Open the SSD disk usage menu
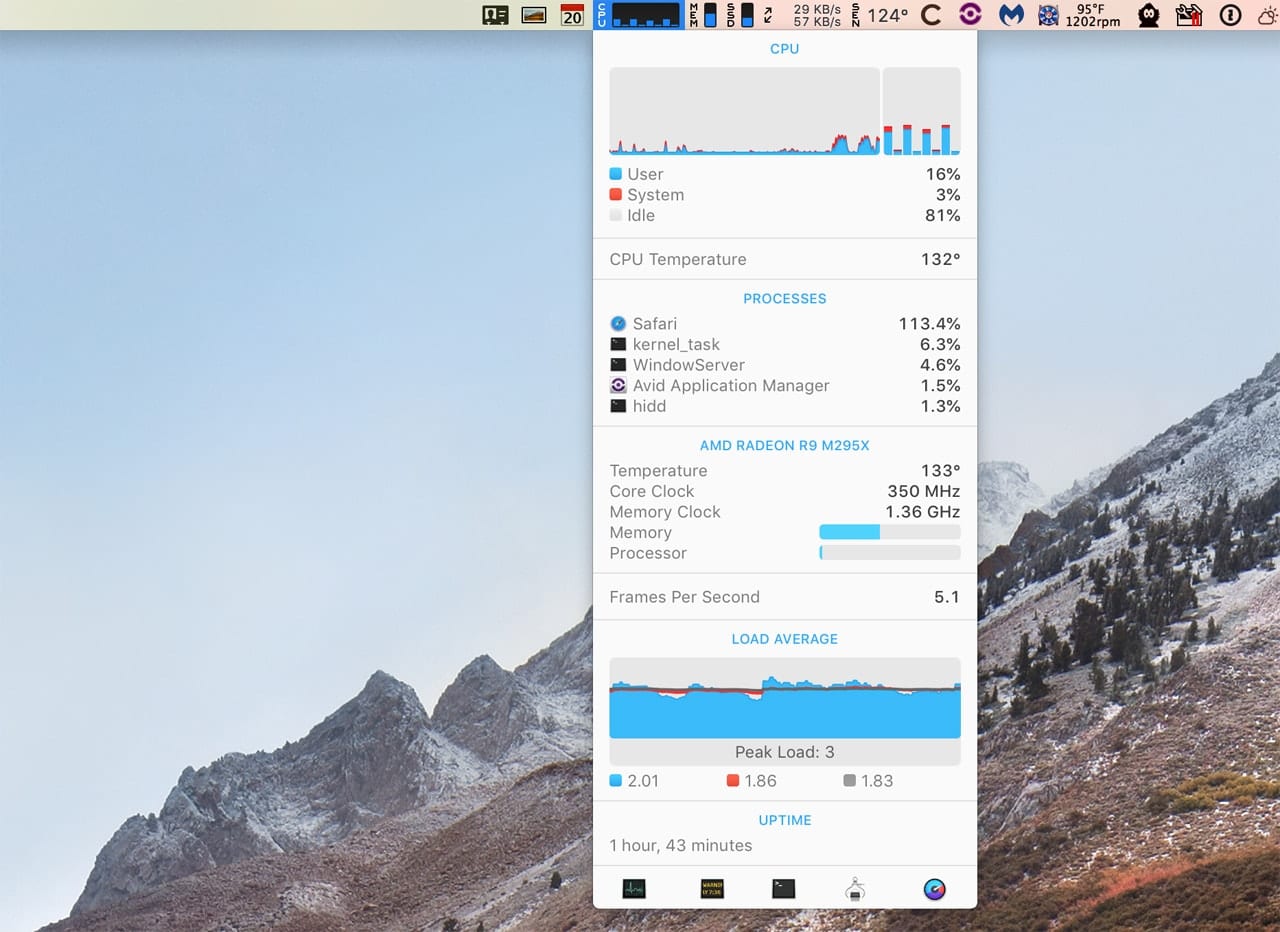The width and height of the screenshot is (1280, 932). click(740, 15)
